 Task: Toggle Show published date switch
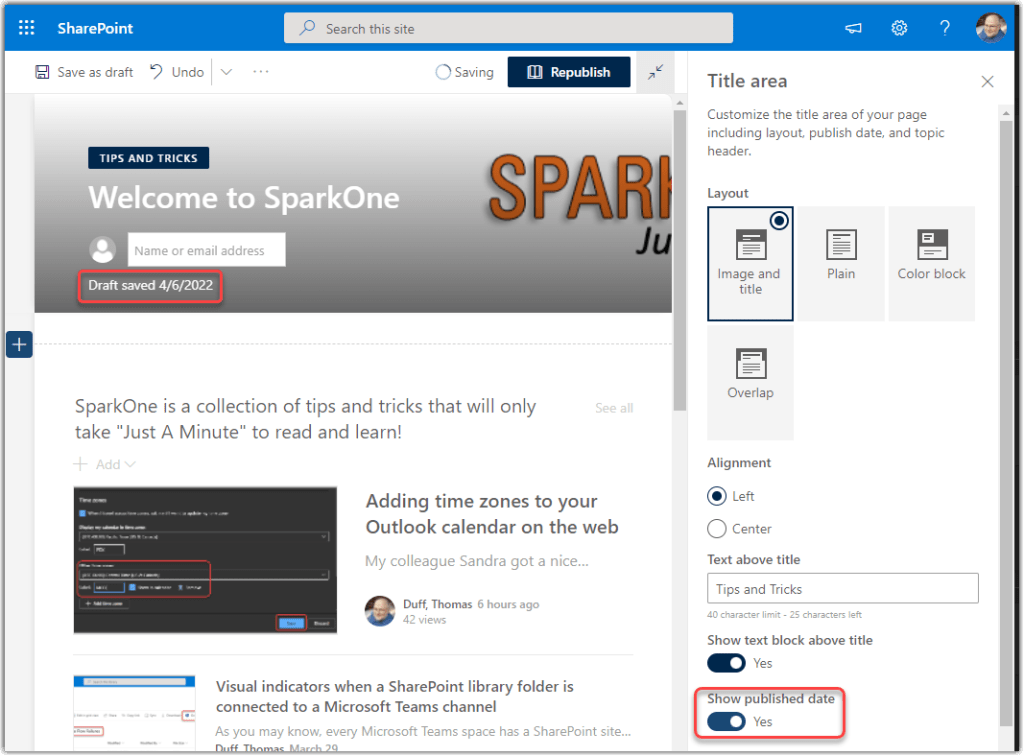[x=727, y=721]
